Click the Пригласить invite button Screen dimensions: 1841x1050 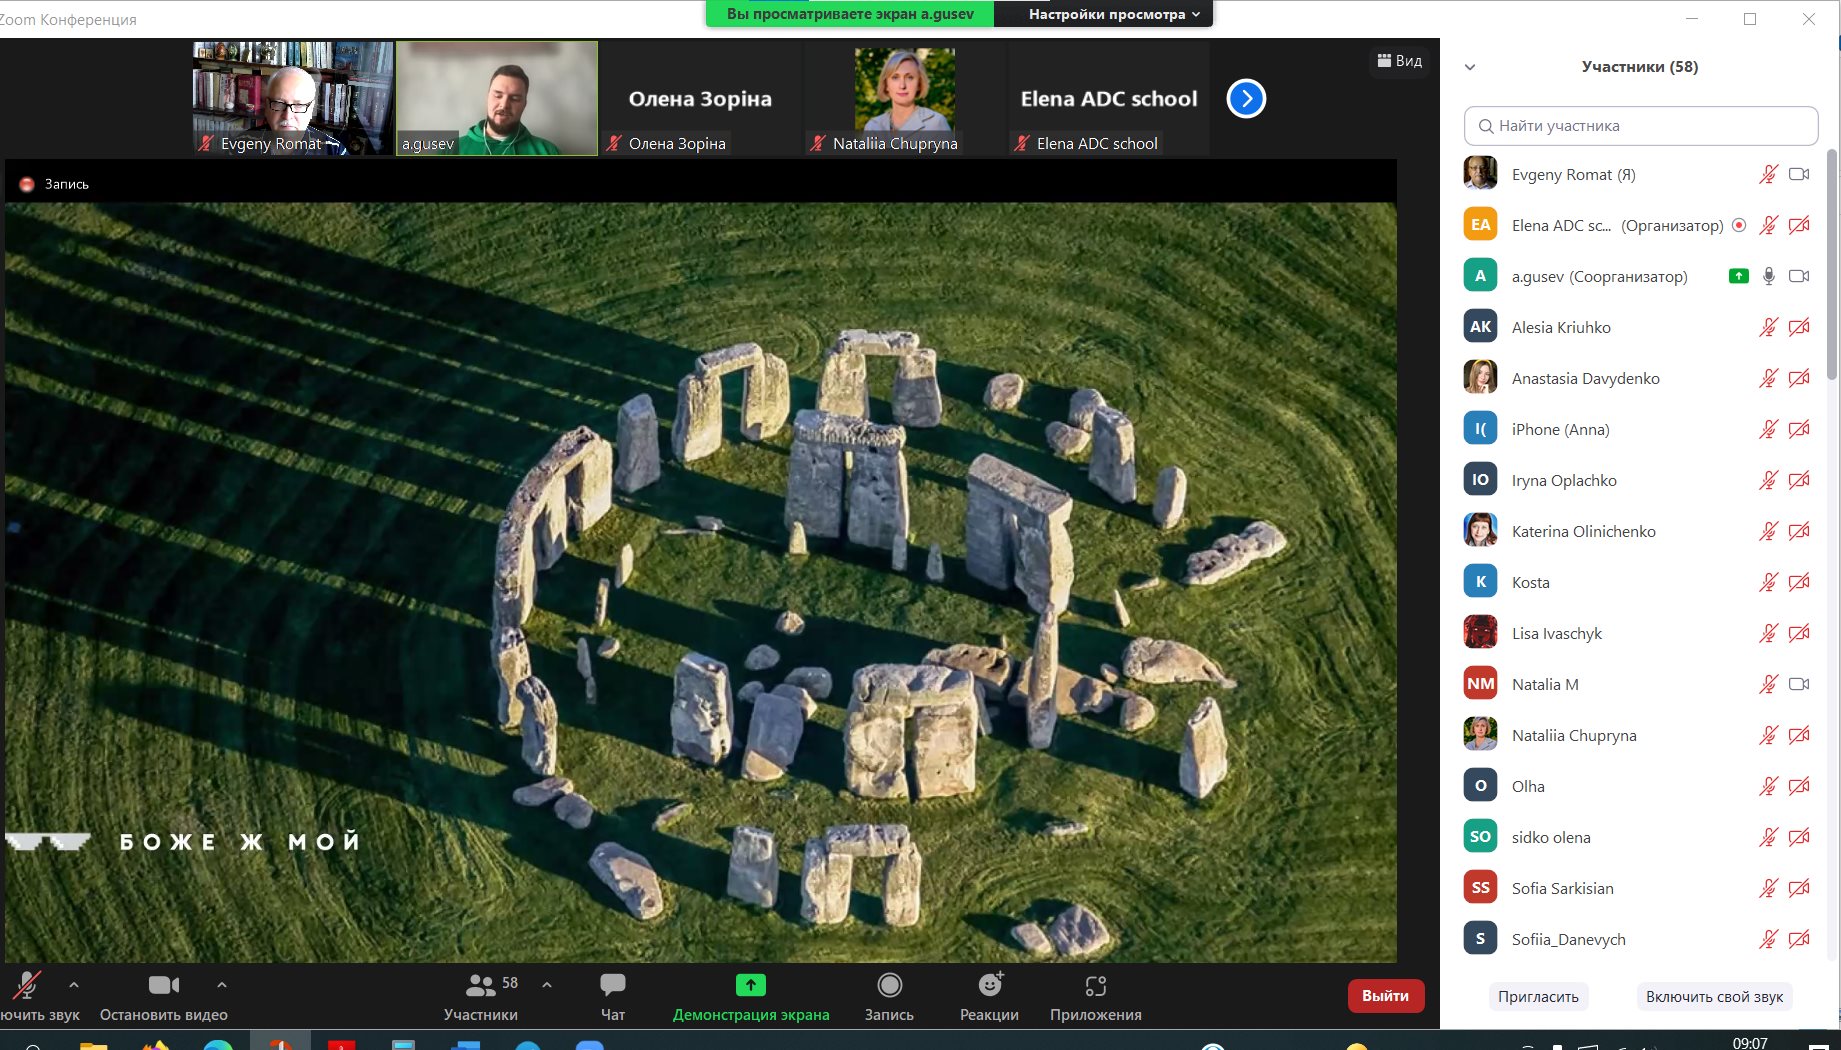(x=1538, y=996)
